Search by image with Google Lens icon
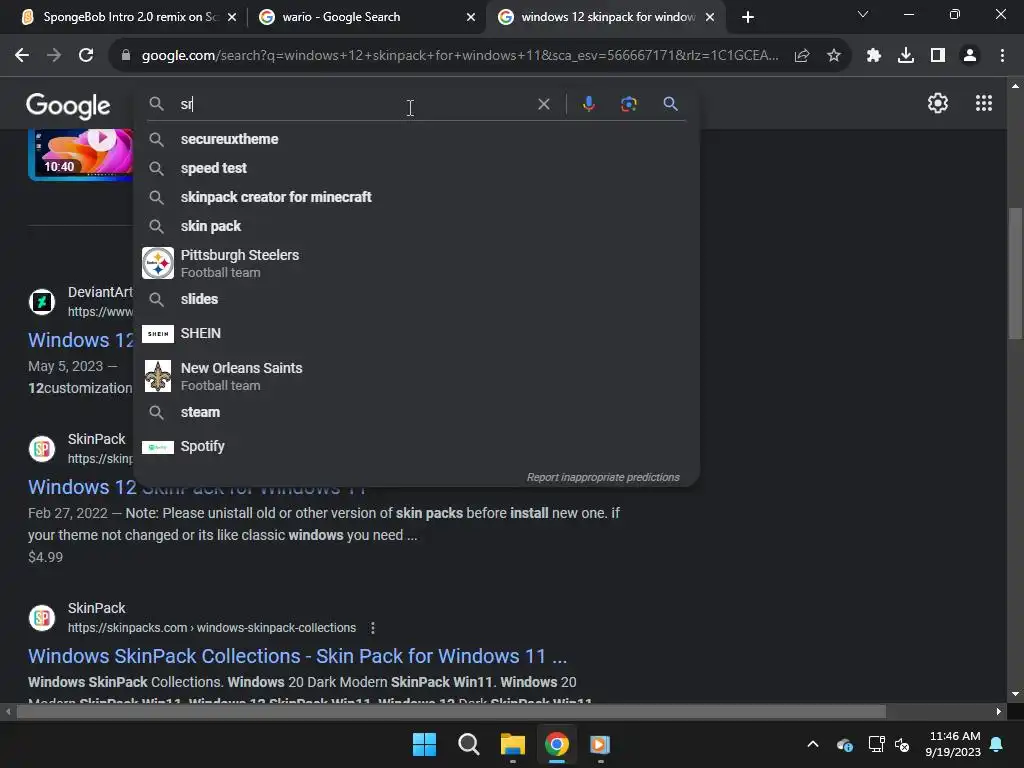The image size is (1024, 768). click(628, 104)
